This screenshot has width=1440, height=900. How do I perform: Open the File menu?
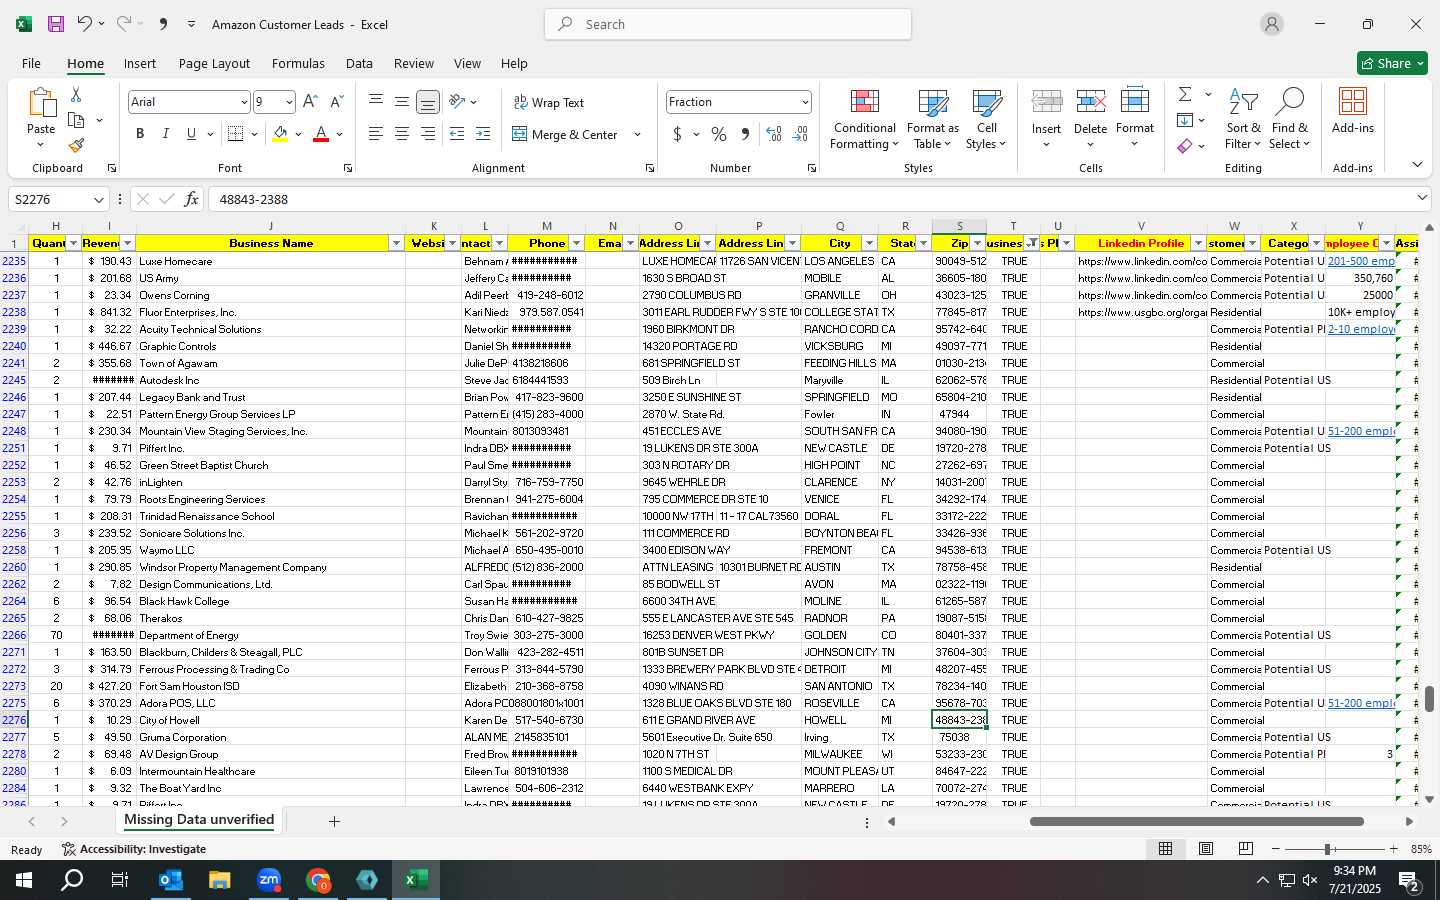point(32,63)
